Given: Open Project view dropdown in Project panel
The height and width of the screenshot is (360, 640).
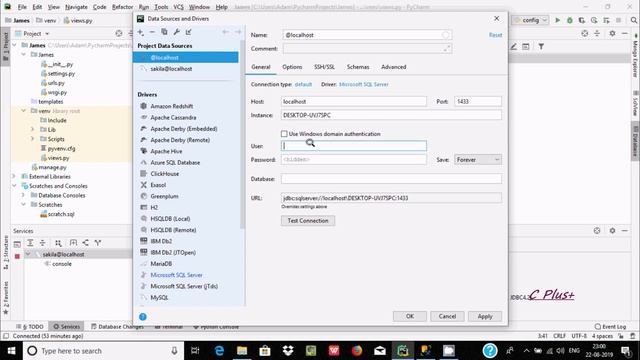Looking at the screenshot, I should click(x=47, y=33).
